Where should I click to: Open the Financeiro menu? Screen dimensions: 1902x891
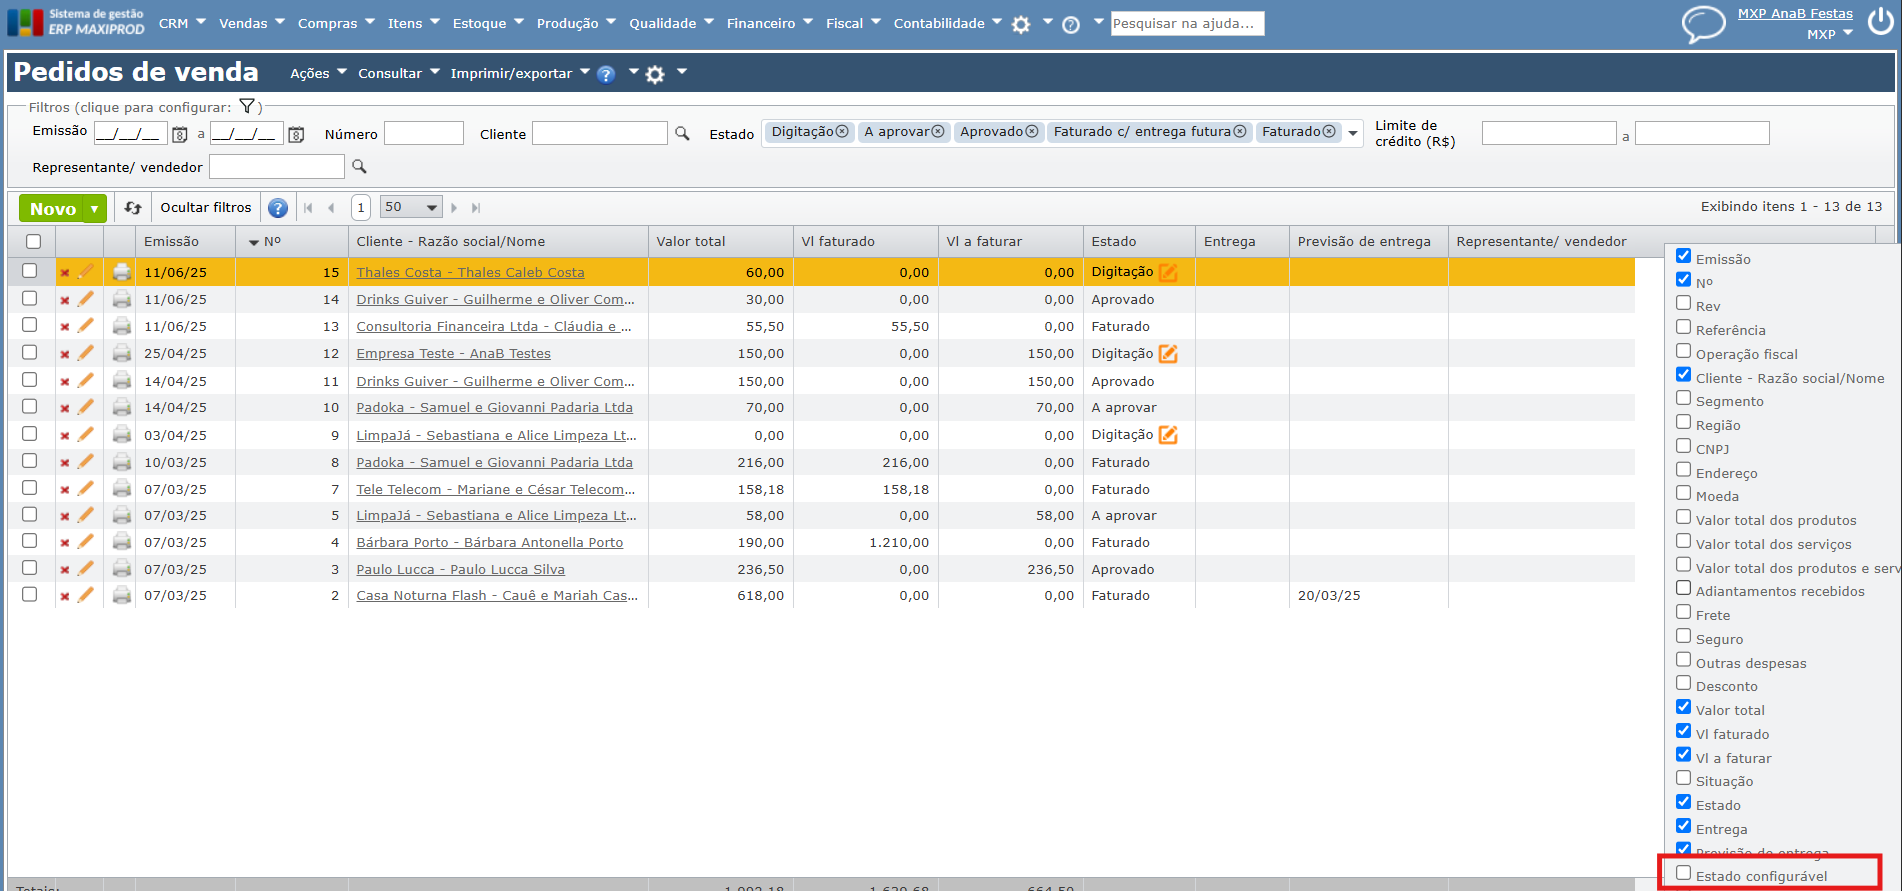[x=769, y=23]
